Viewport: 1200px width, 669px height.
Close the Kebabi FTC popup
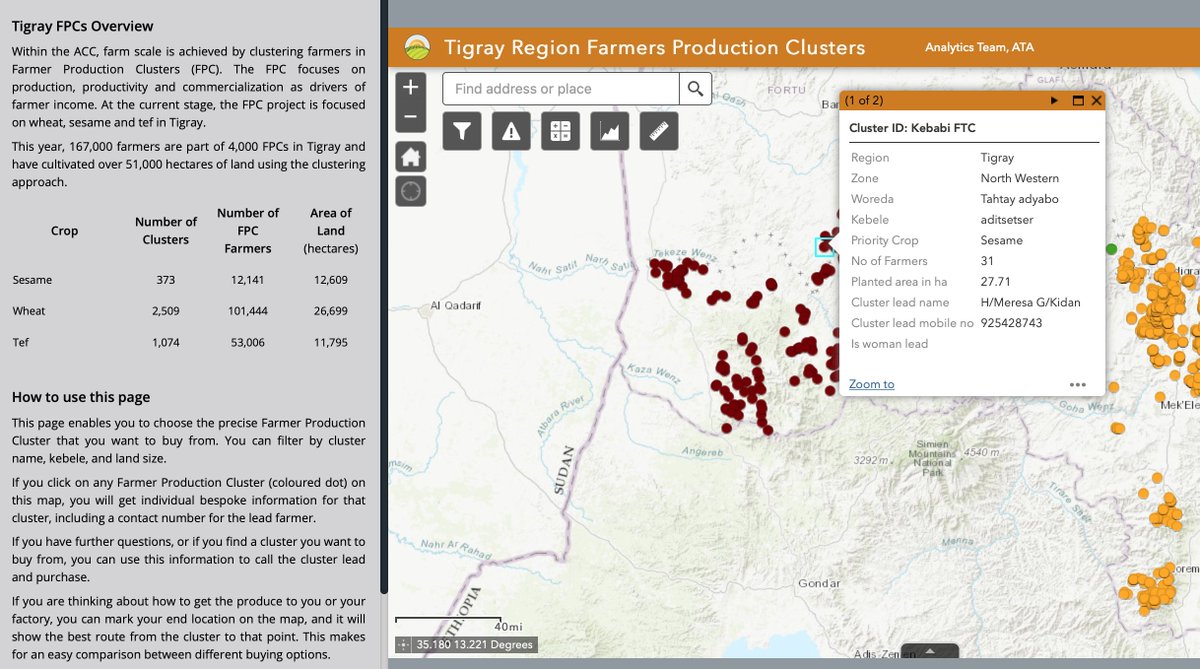pos(1096,101)
